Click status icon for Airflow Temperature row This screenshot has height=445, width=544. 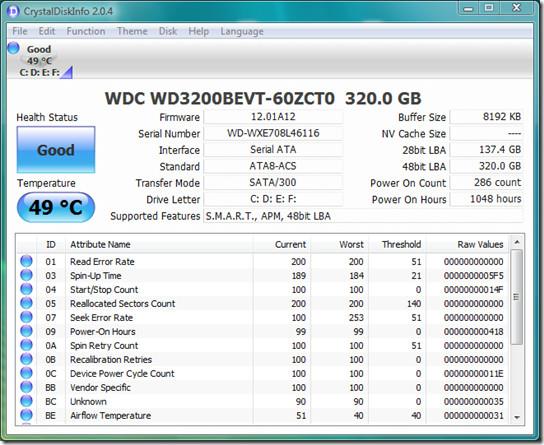pos(26,415)
